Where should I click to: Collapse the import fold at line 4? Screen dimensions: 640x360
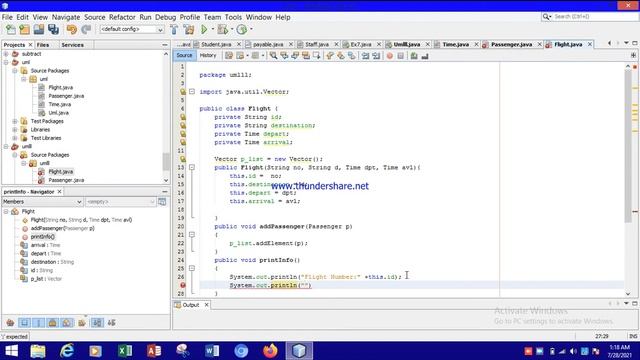click(192, 92)
